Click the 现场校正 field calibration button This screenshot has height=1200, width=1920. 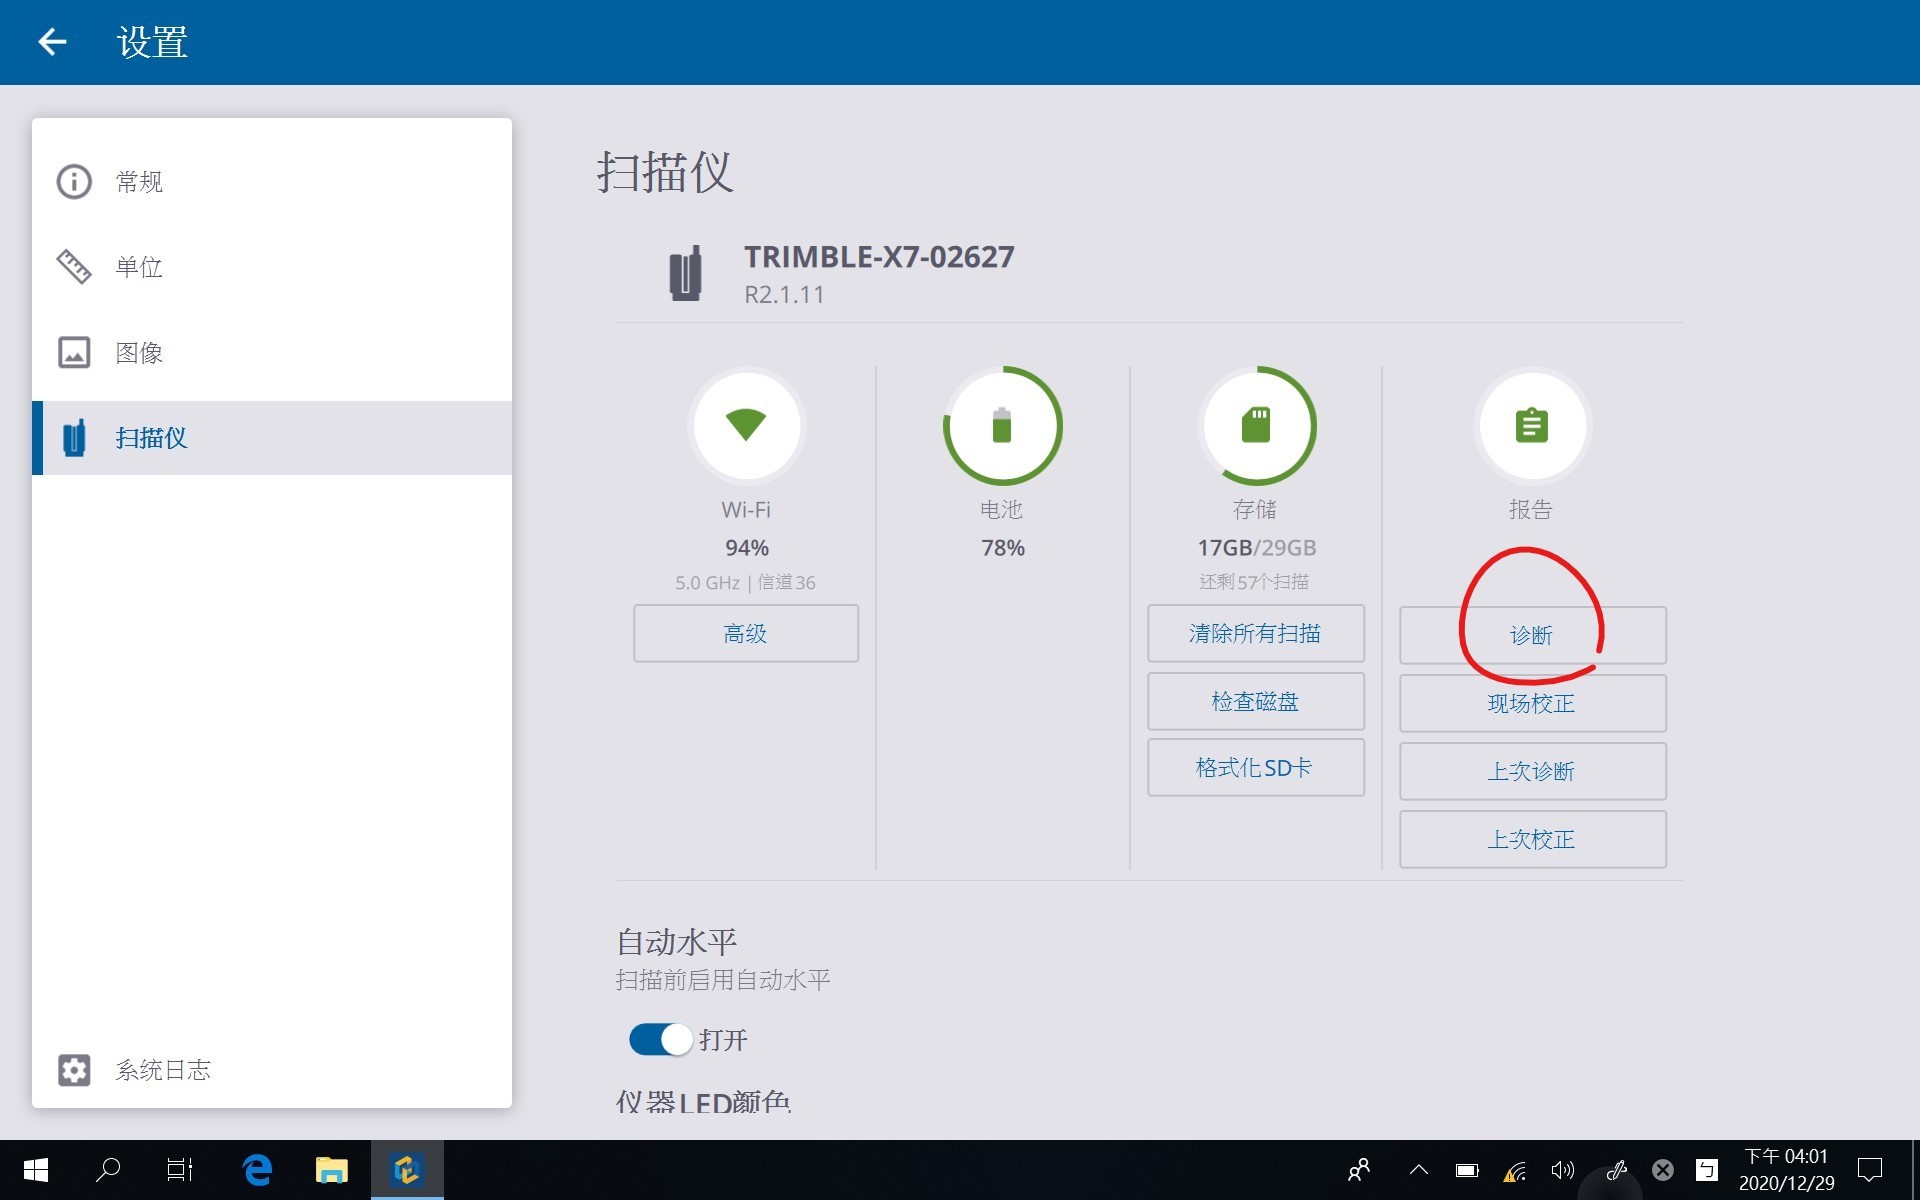click(1532, 703)
